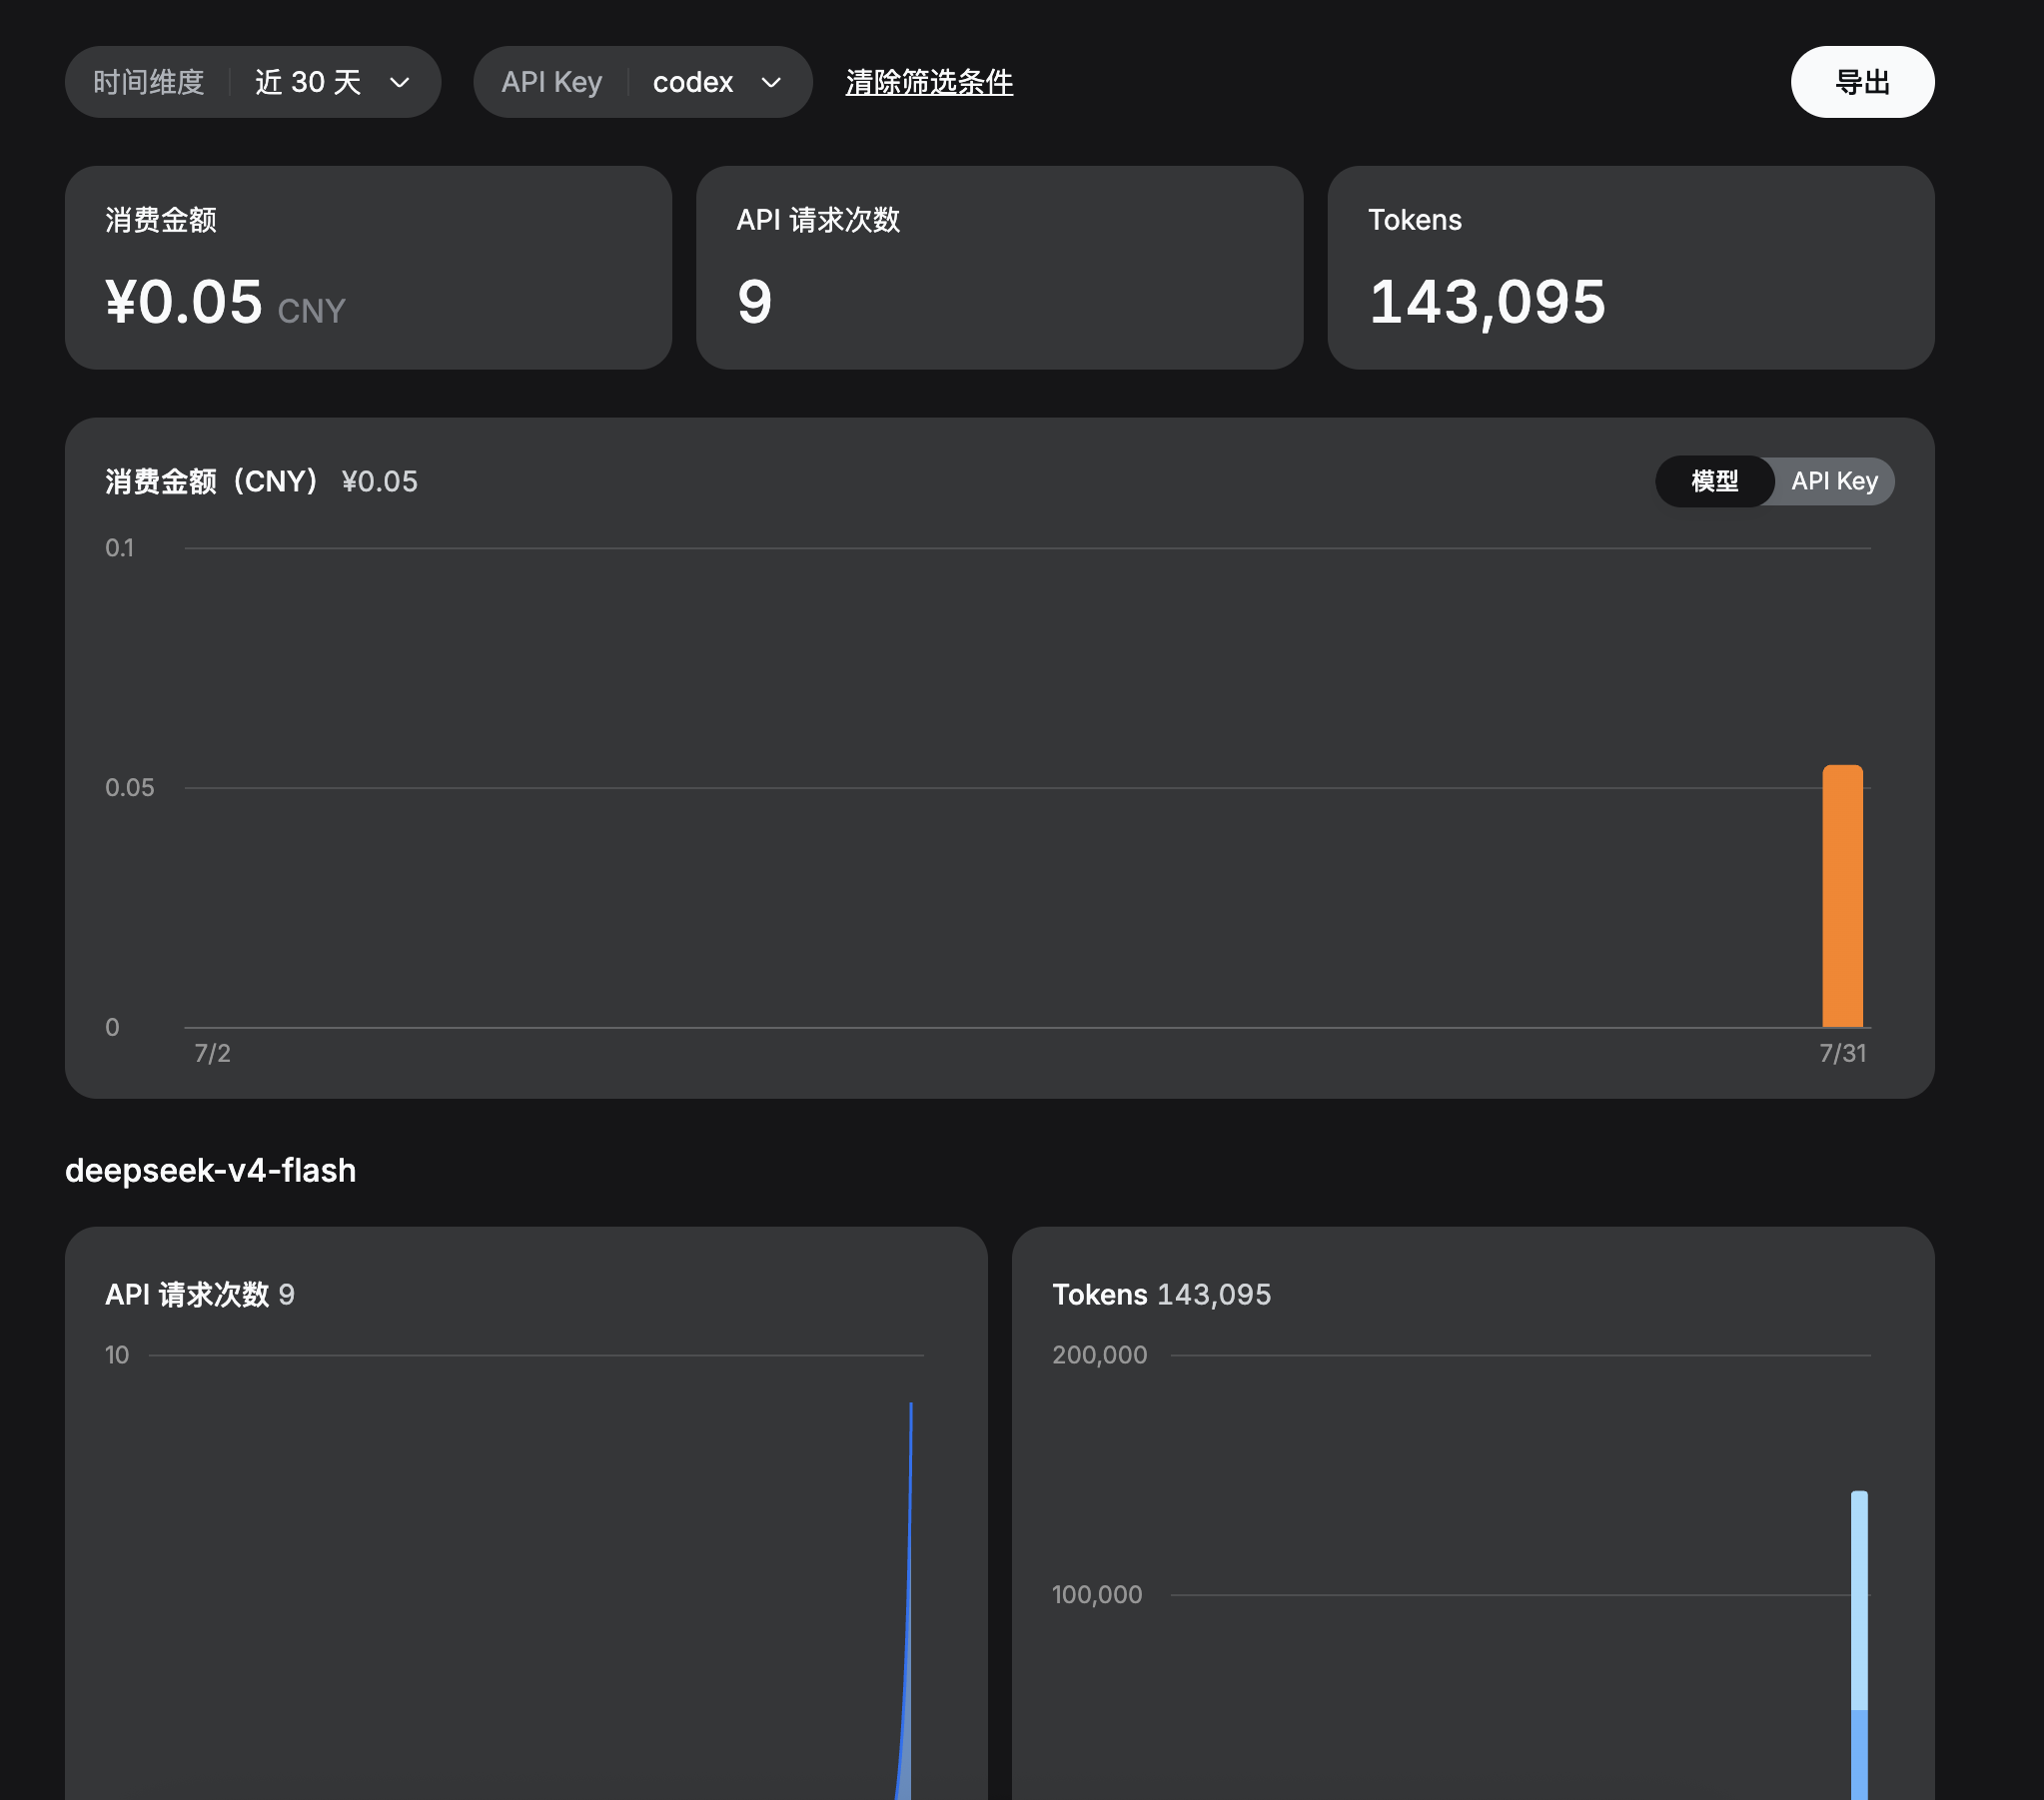Click the chevron arrow beside codex
Image resolution: width=2044 pixels, height=1800 pixels.
coord(771,83)
